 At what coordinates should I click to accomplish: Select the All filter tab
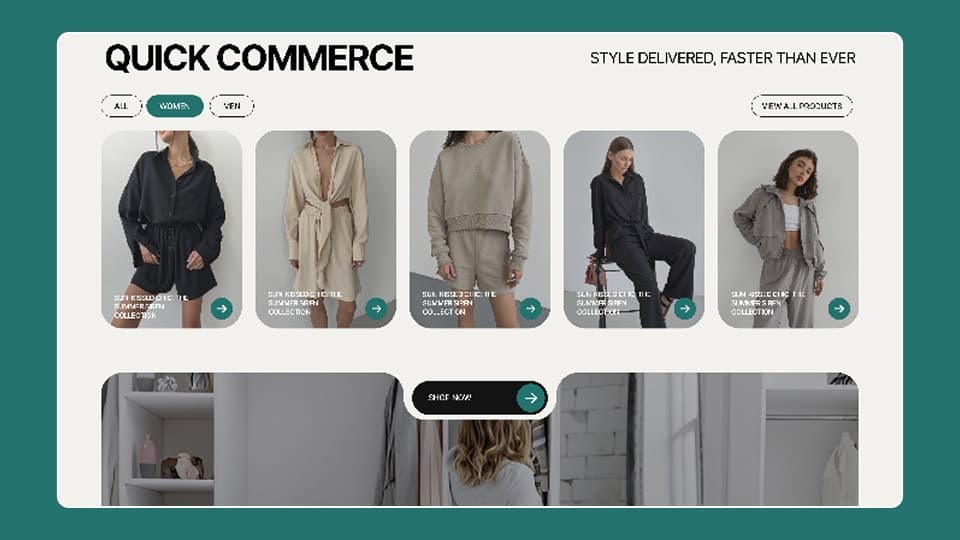click(121, 106)
